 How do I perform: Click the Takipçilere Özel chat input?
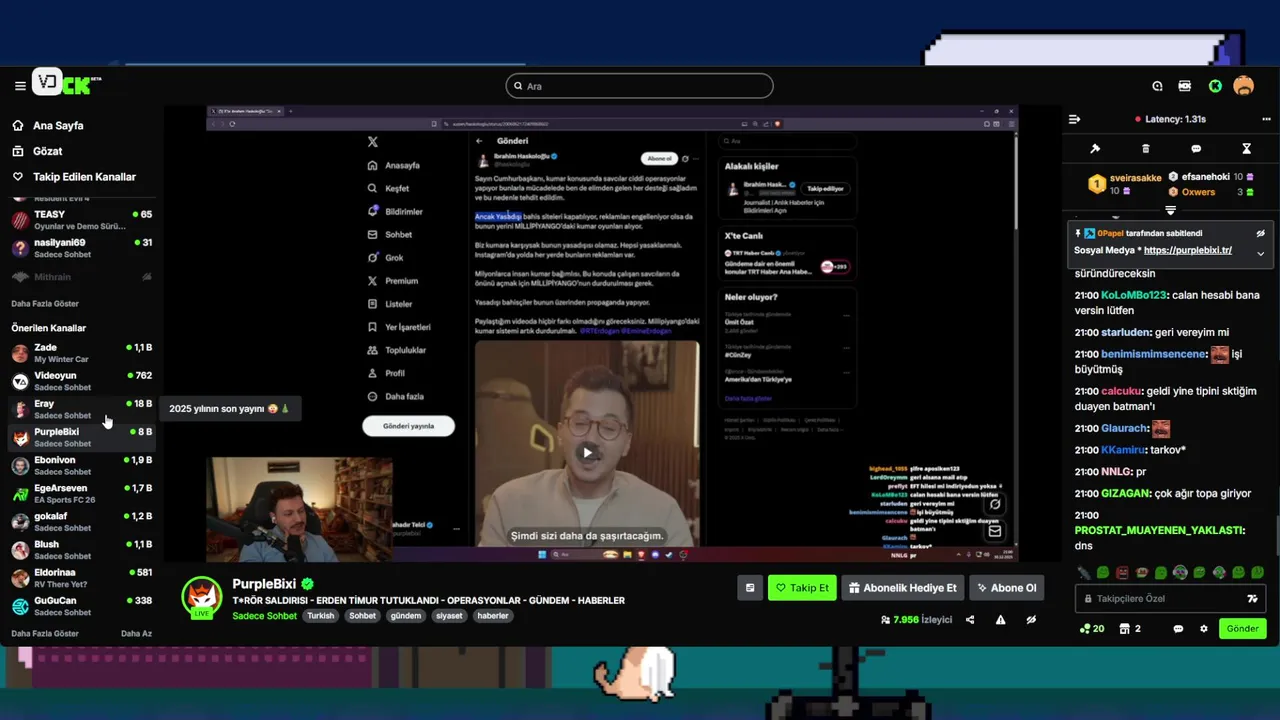coord(1170,599)
